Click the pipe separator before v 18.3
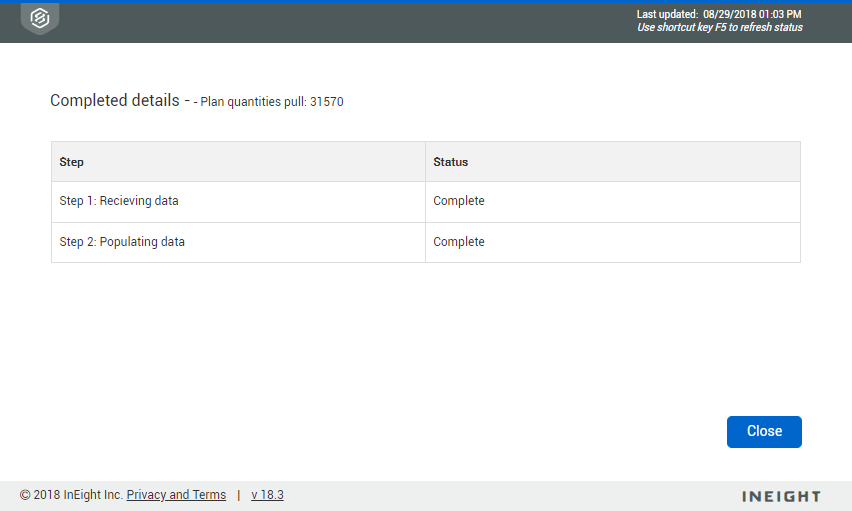The height and width of the screenshot is (511, 852). 238,495
